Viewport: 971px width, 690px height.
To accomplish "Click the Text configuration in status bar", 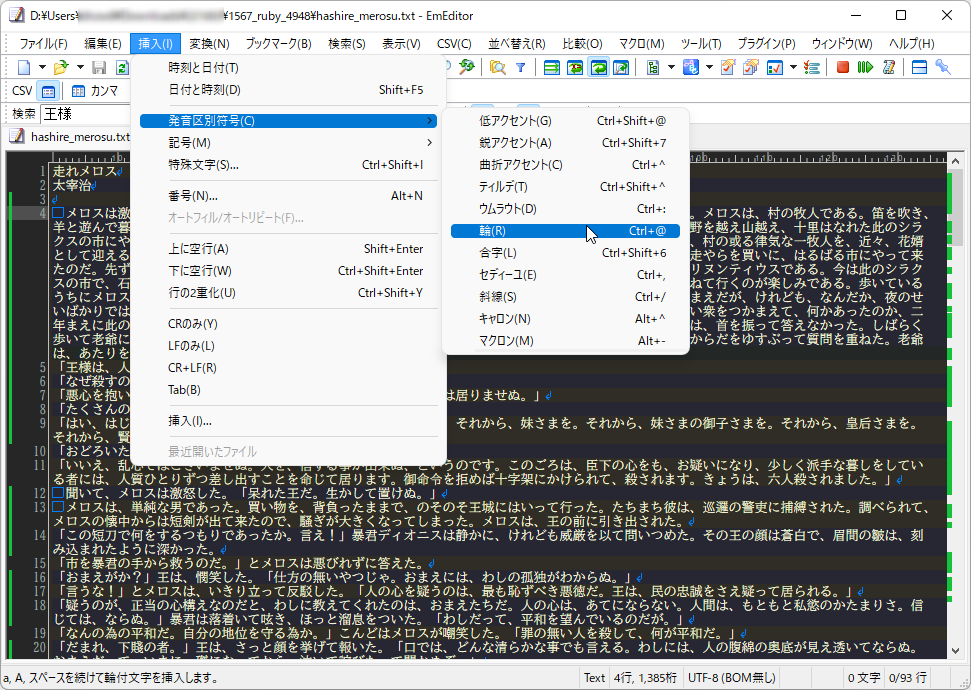I will coord(594,678).
